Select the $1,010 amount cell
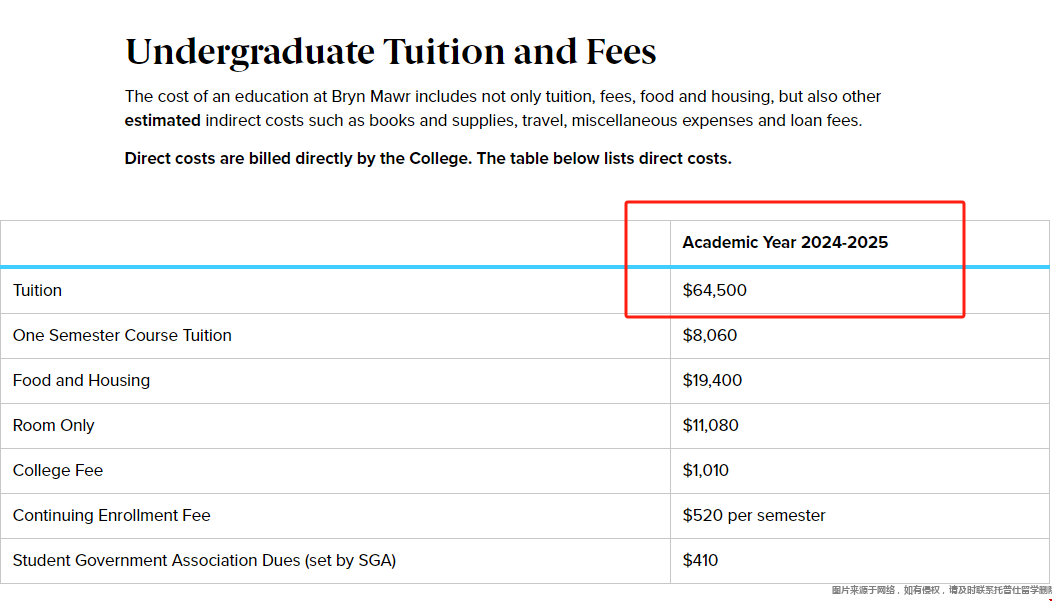Screen dimensions: 1052x601 (x=706, y=470)
